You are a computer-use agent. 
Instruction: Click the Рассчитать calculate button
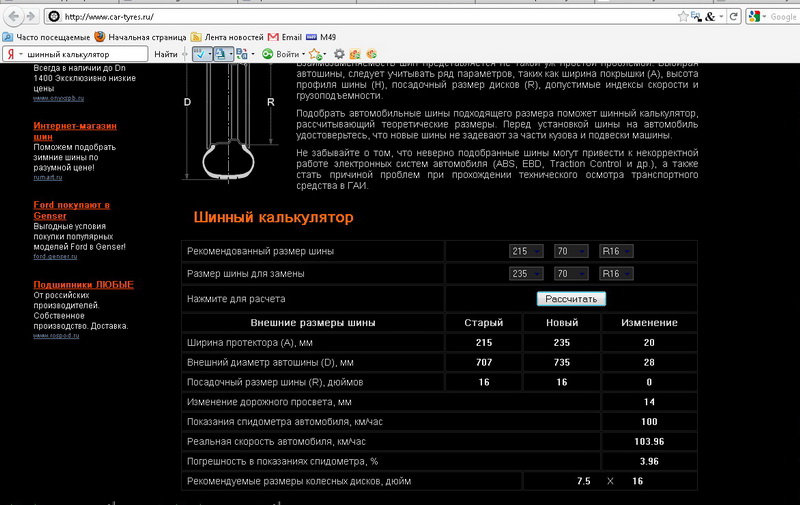click(571, 299)
